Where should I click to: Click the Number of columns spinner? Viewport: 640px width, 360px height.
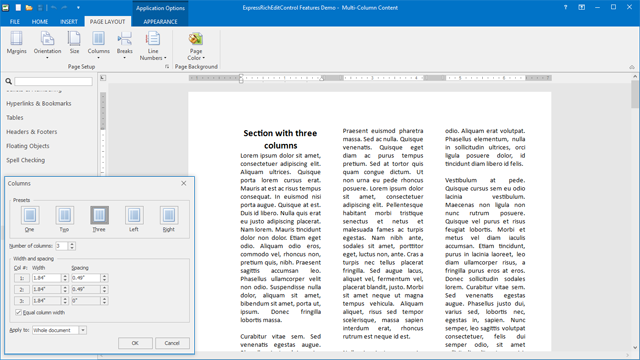tap(72, 246)
